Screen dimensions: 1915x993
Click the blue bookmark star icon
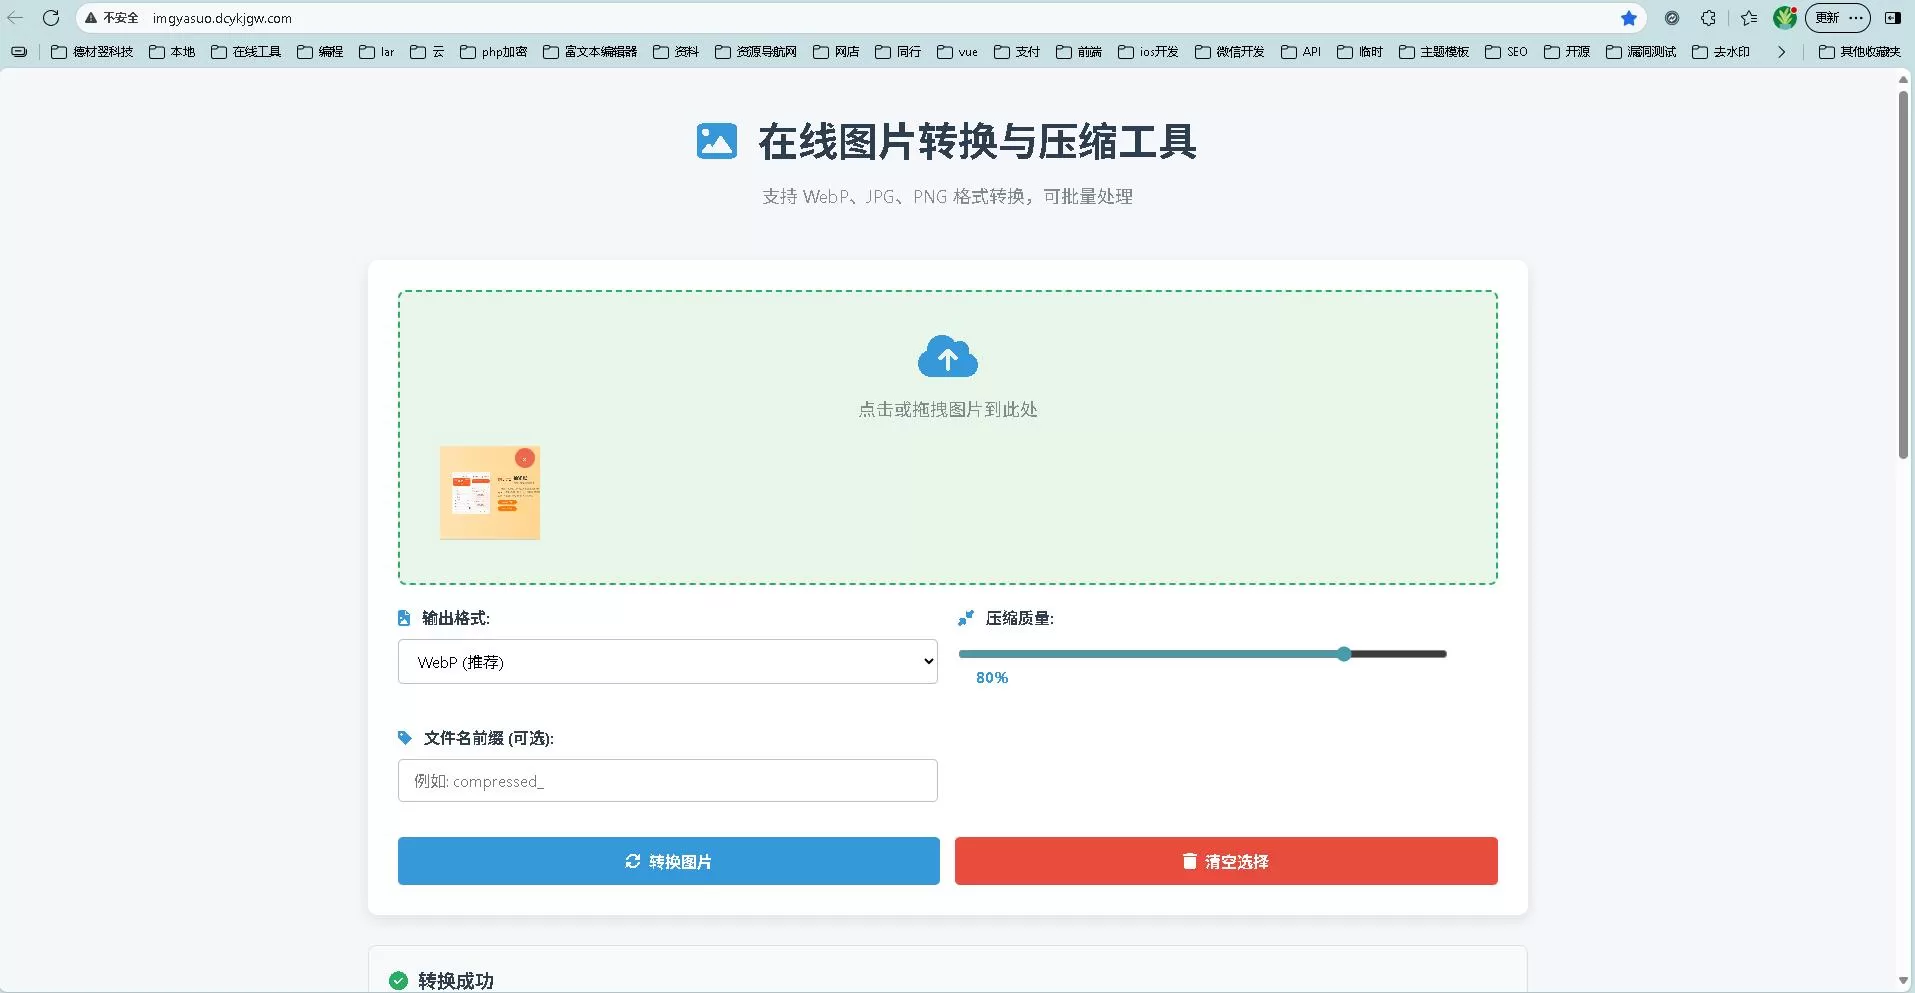(1628, 18)
